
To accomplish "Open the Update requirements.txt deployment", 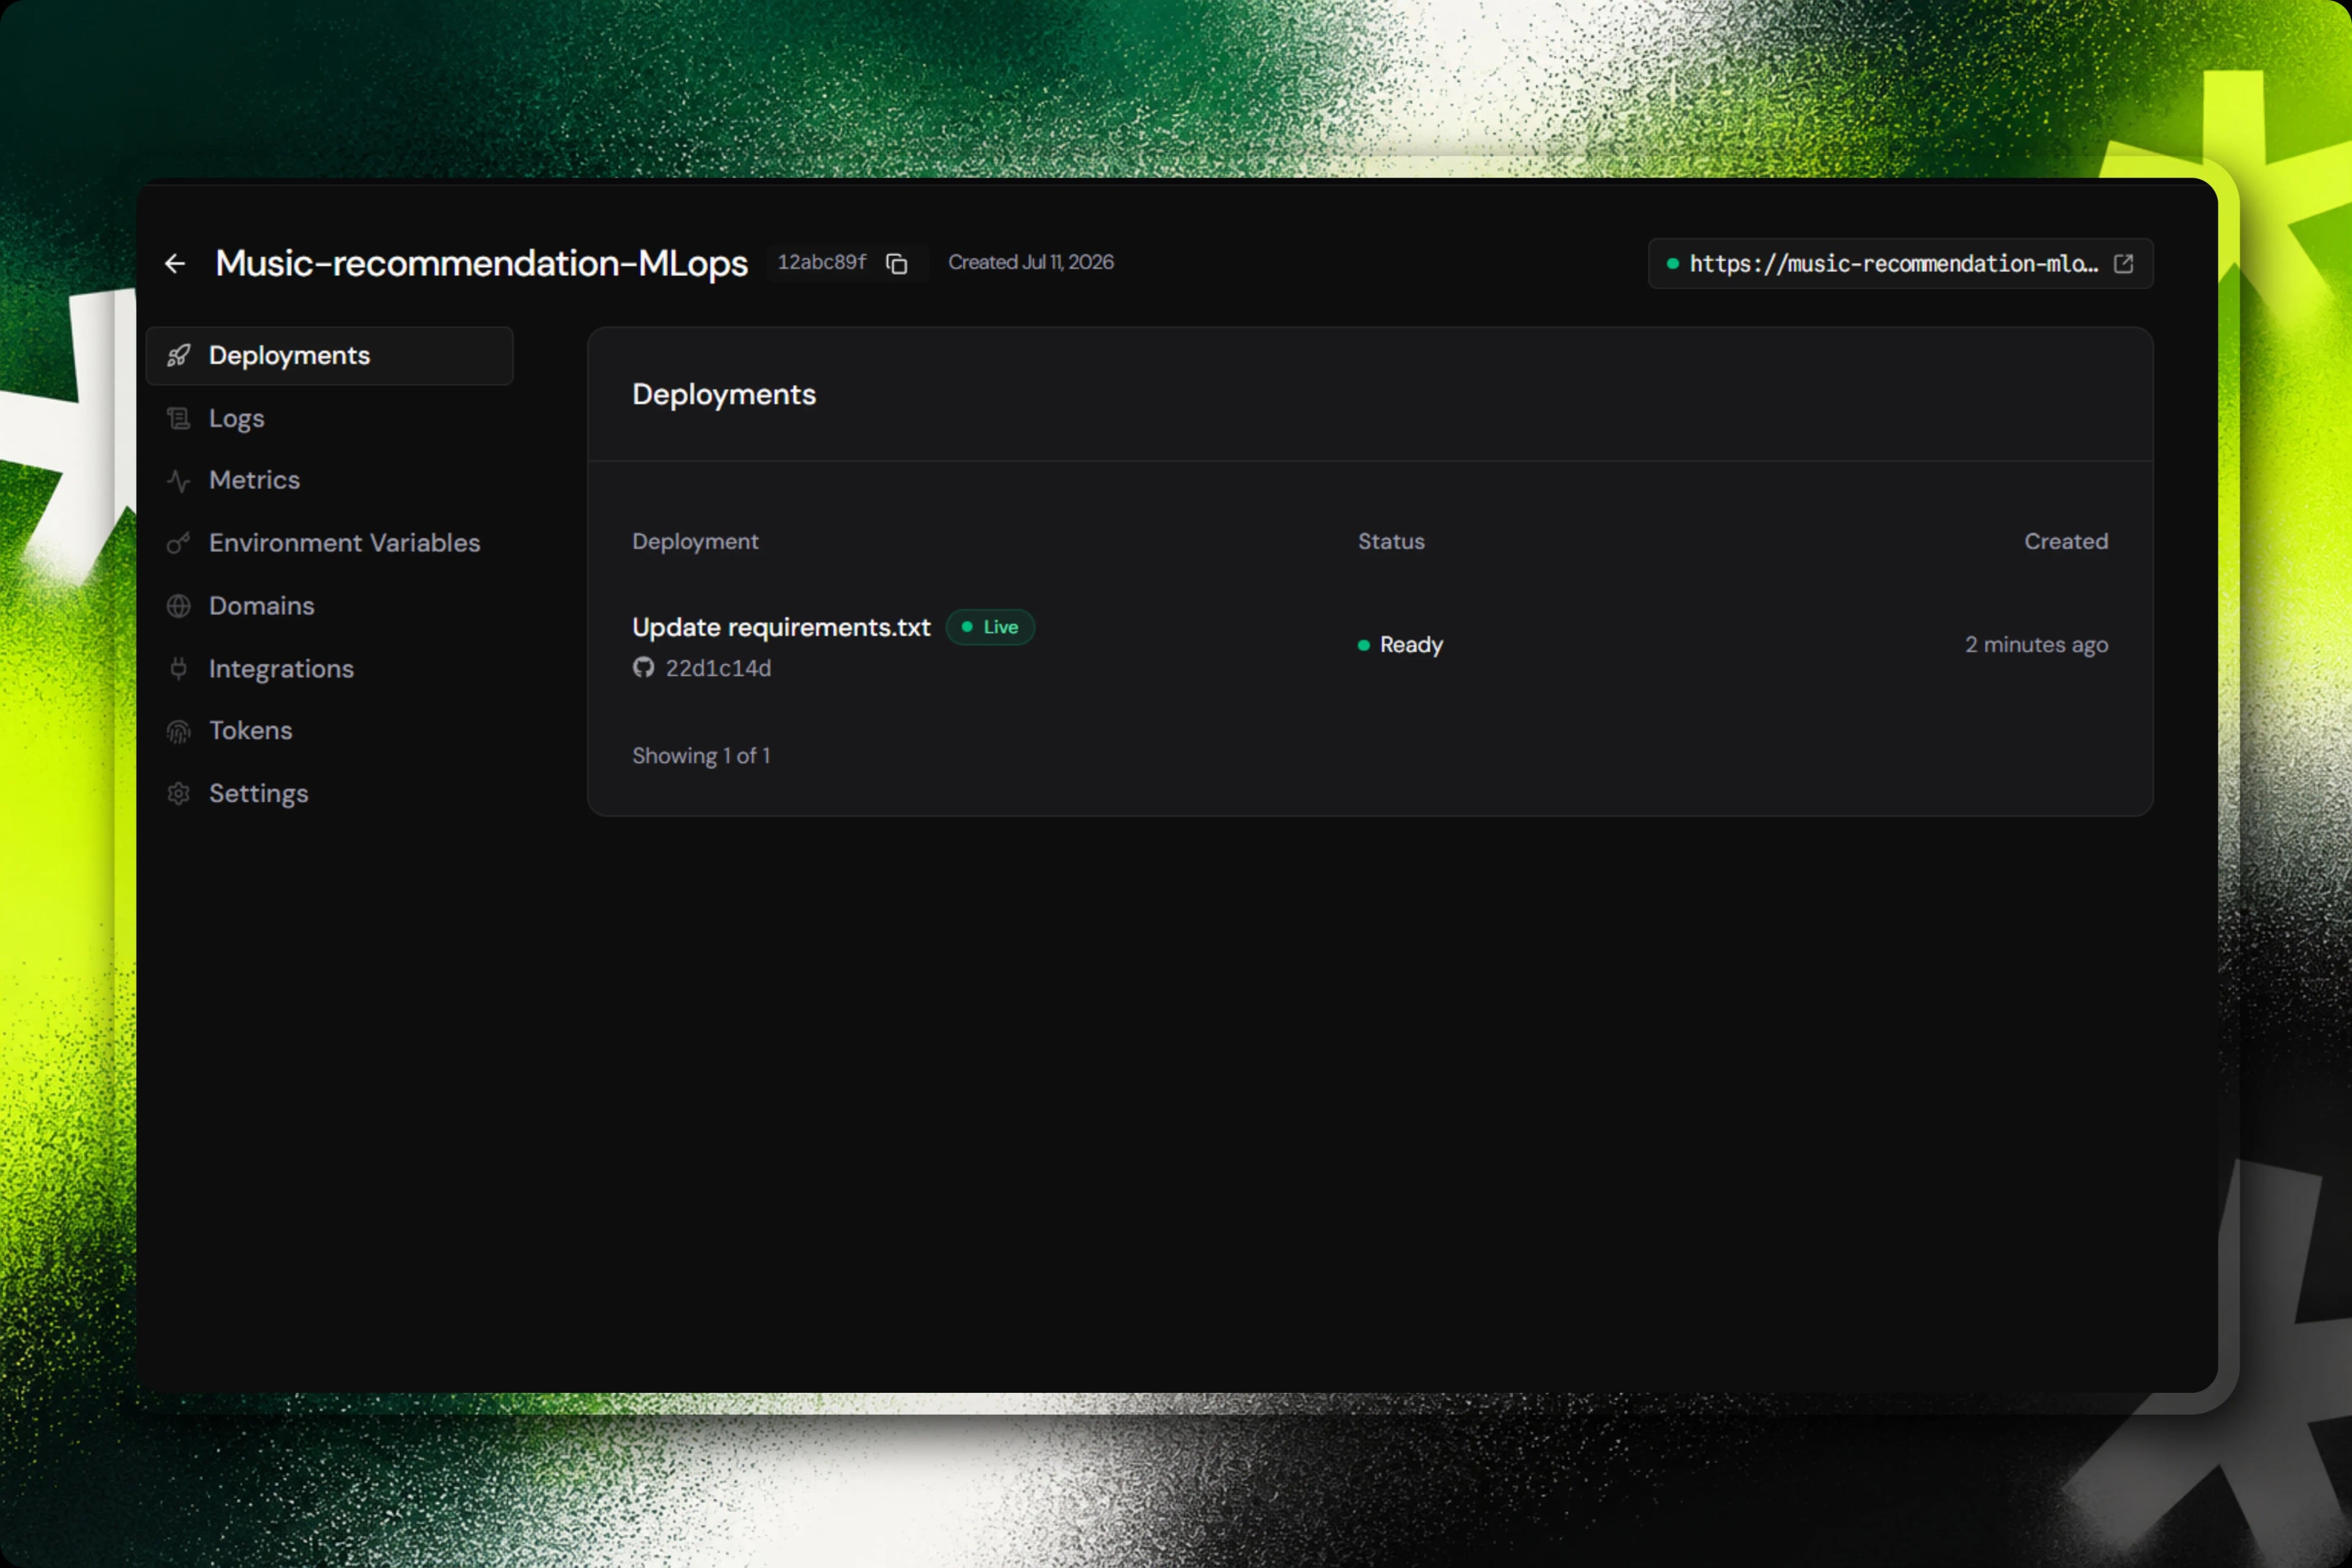I will click(x=781, y=627).
